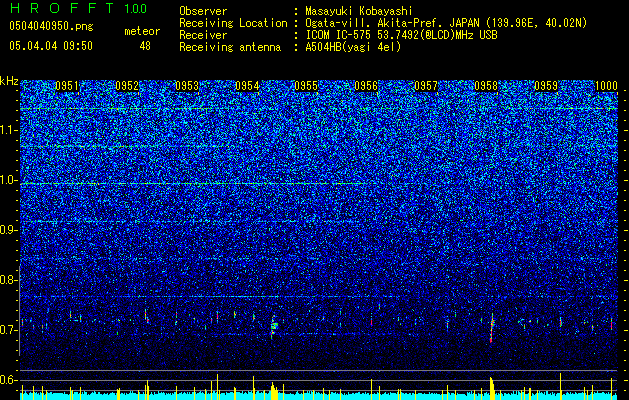Click the 0958 time marker
This screenshot has width=629, height=400.
[486, 86]
